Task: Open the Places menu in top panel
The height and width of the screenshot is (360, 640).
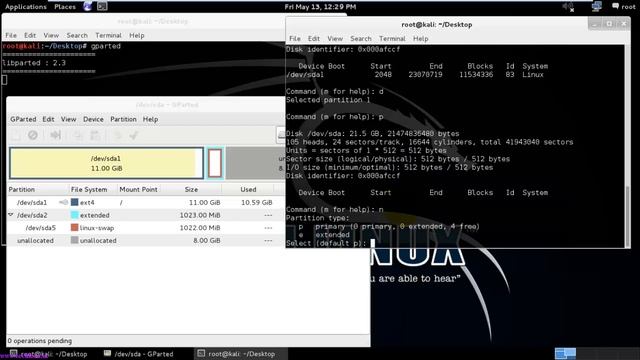Action: (64, 7)
